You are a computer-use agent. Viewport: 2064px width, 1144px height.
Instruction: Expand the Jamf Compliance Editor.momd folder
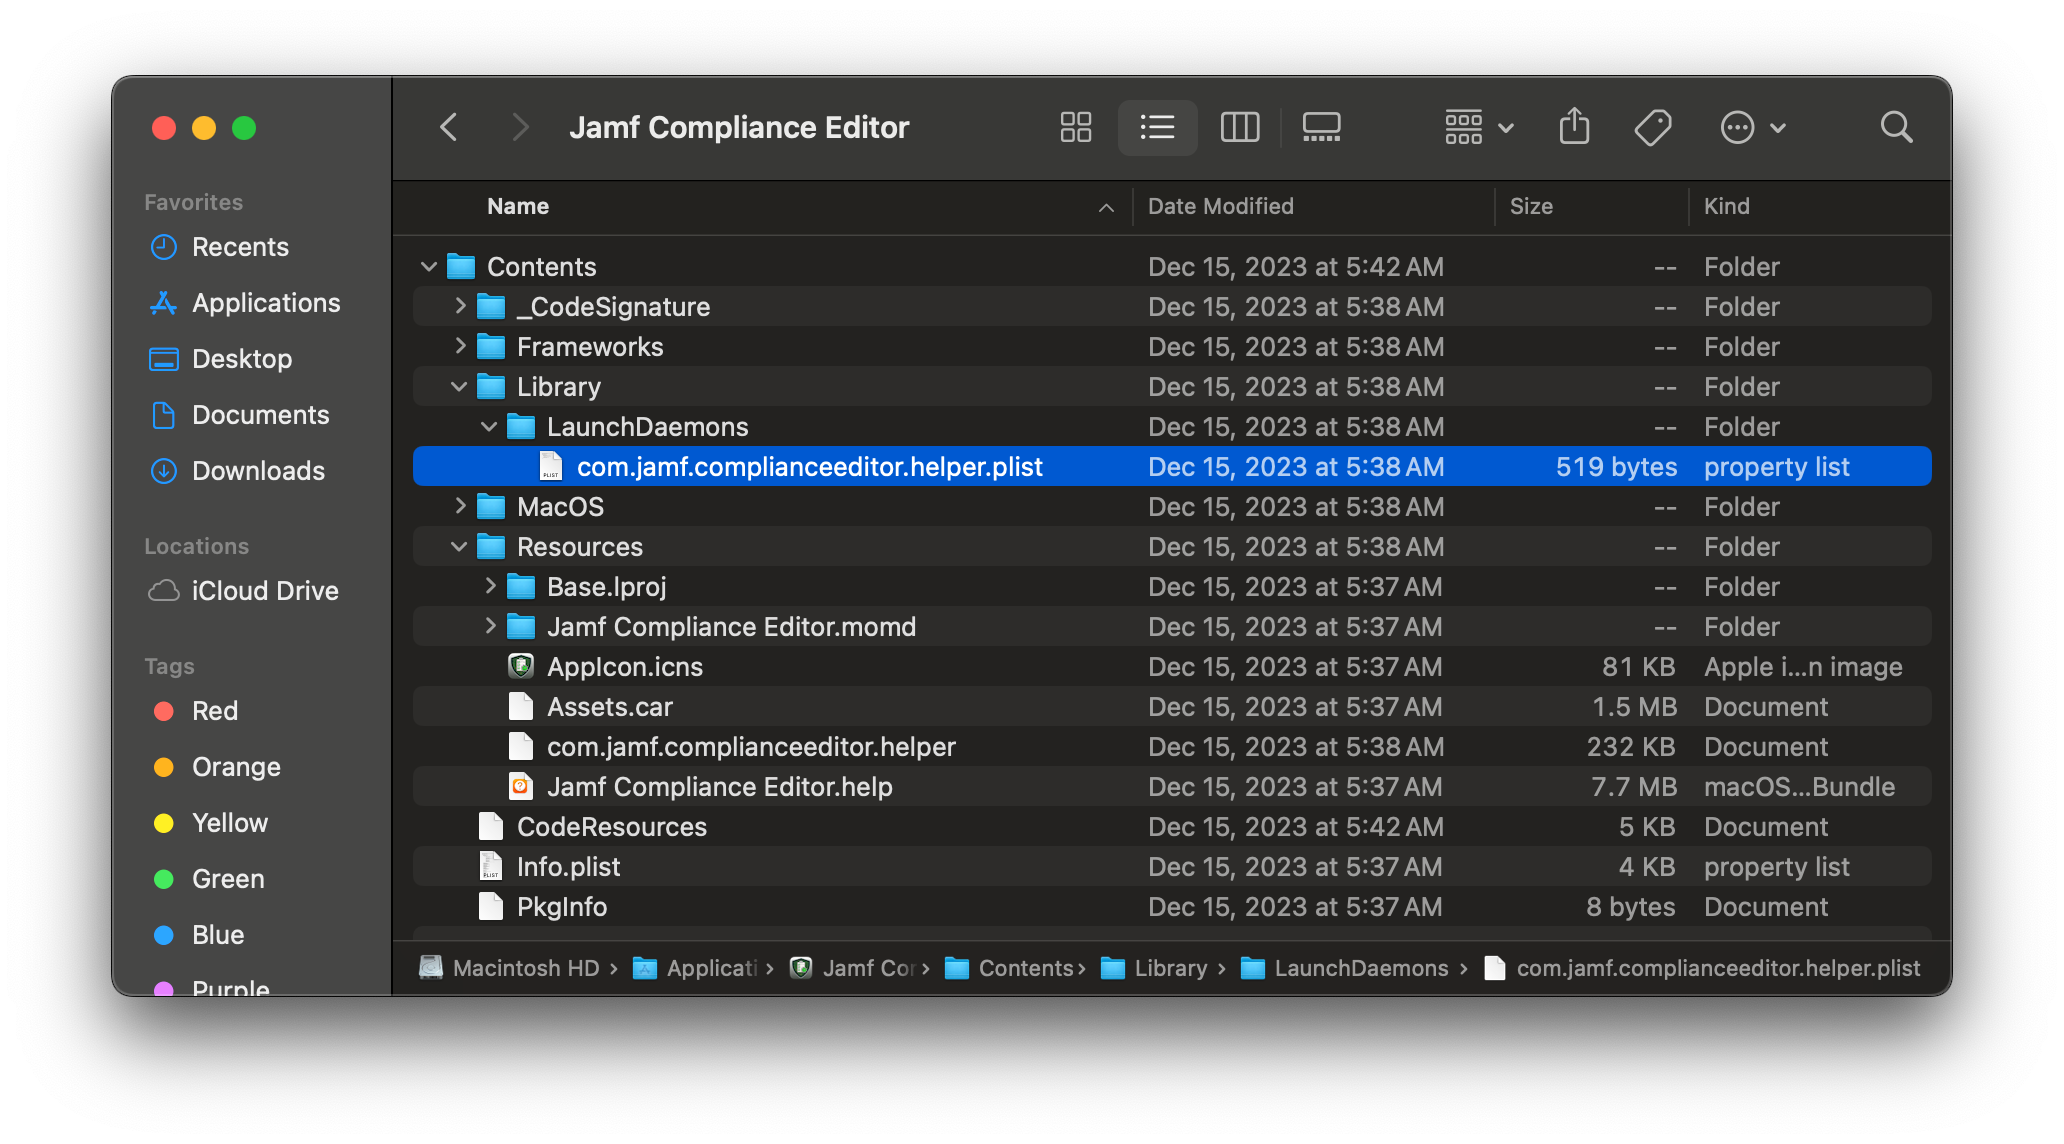(489, 626)
